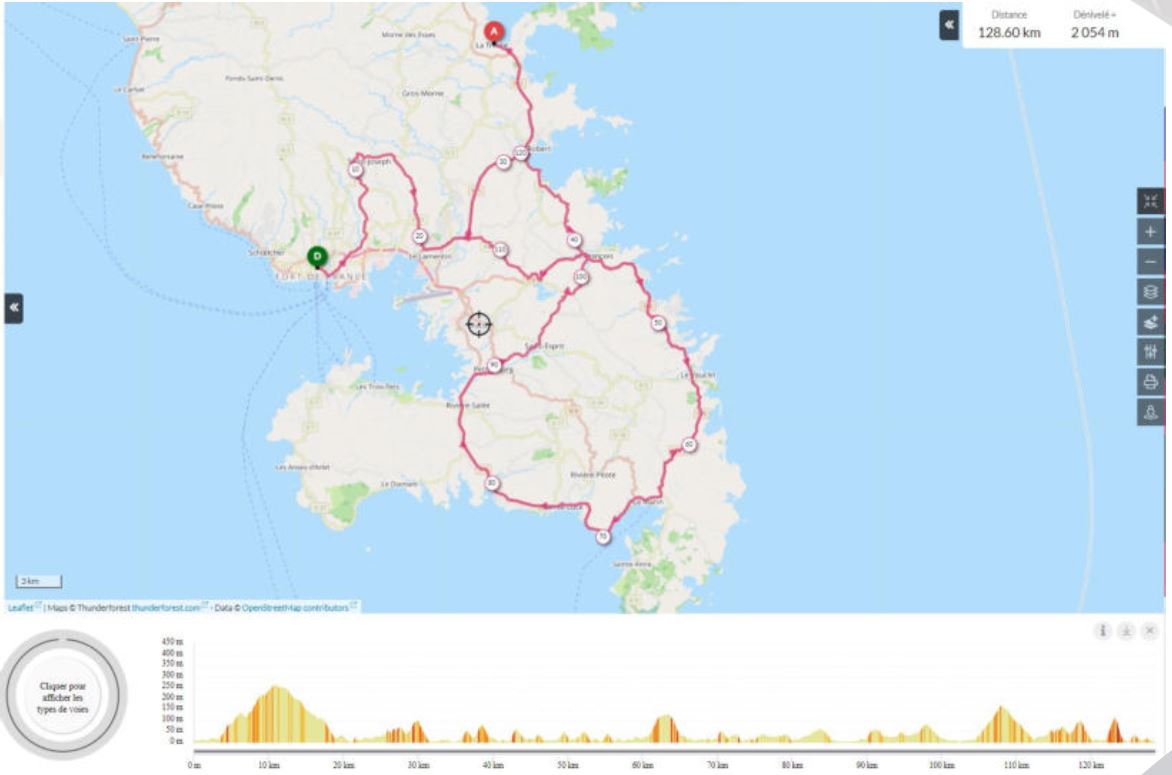Click the circular road types display button

63,697
